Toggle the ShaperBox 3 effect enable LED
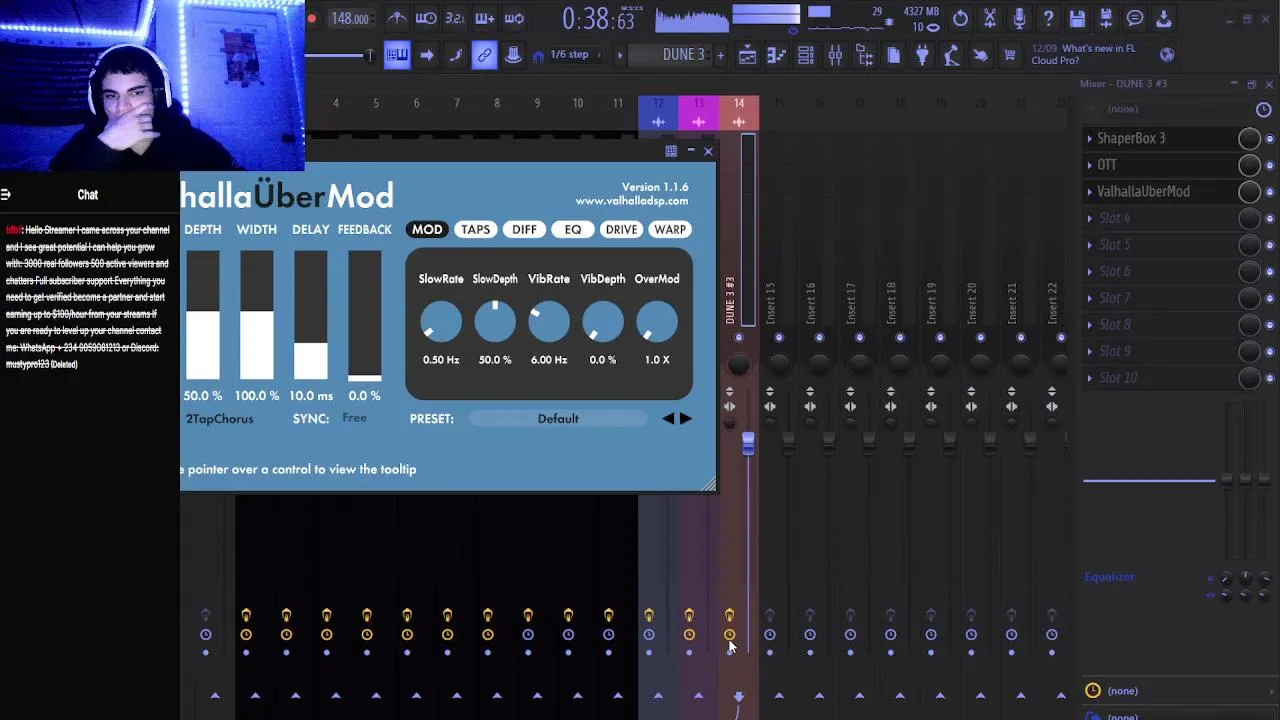This screenshot has width=1280, height=720. coord(1270,139)
